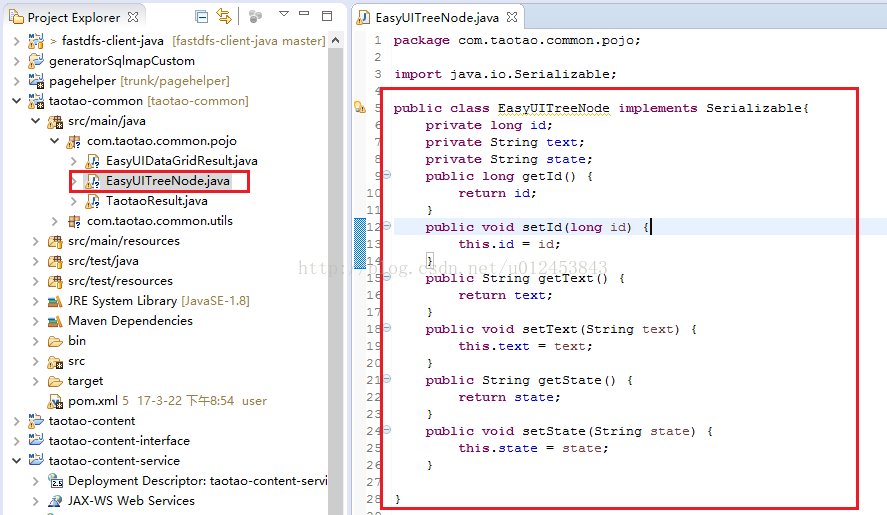This screenshot has width=887, height=515.
Task: Click the com.taotao.common.utils package icon
Action: (x=74, y=221)
